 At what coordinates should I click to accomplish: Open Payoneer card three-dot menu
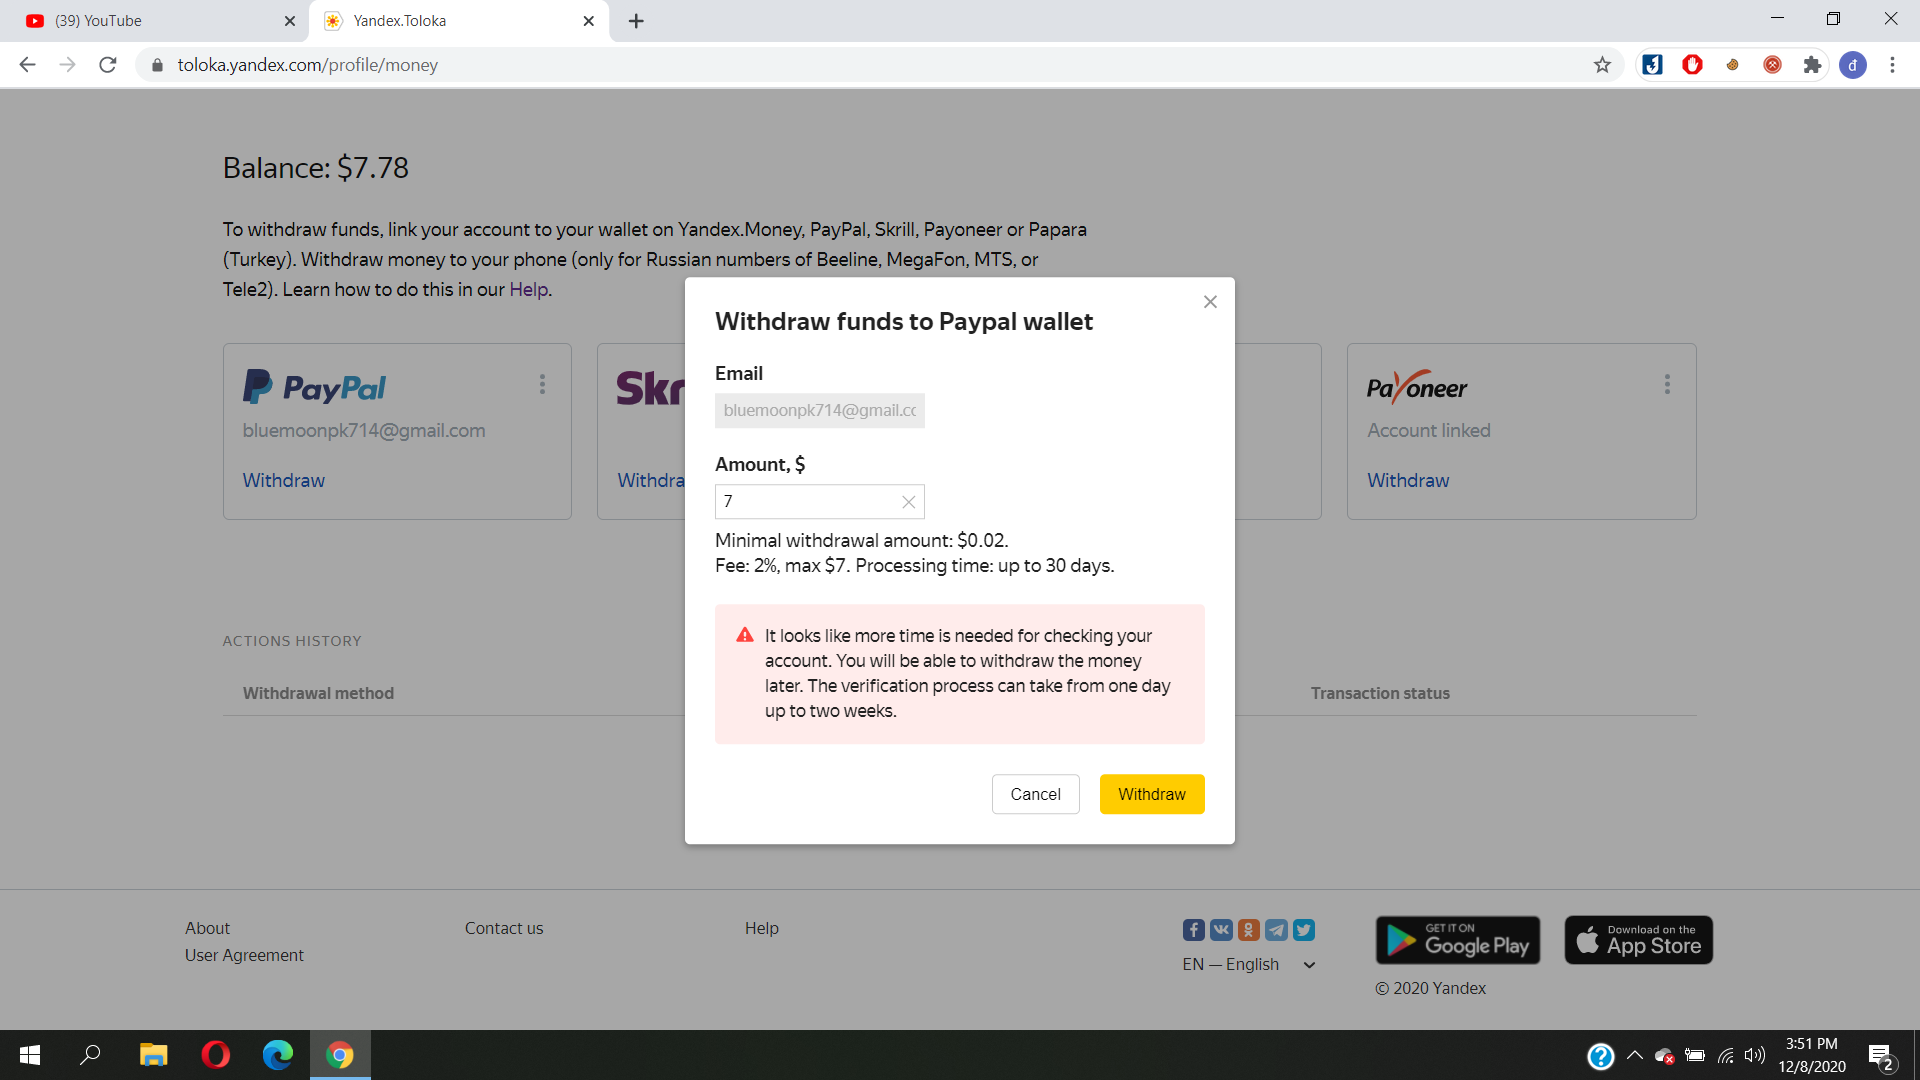pos(1666,384)
